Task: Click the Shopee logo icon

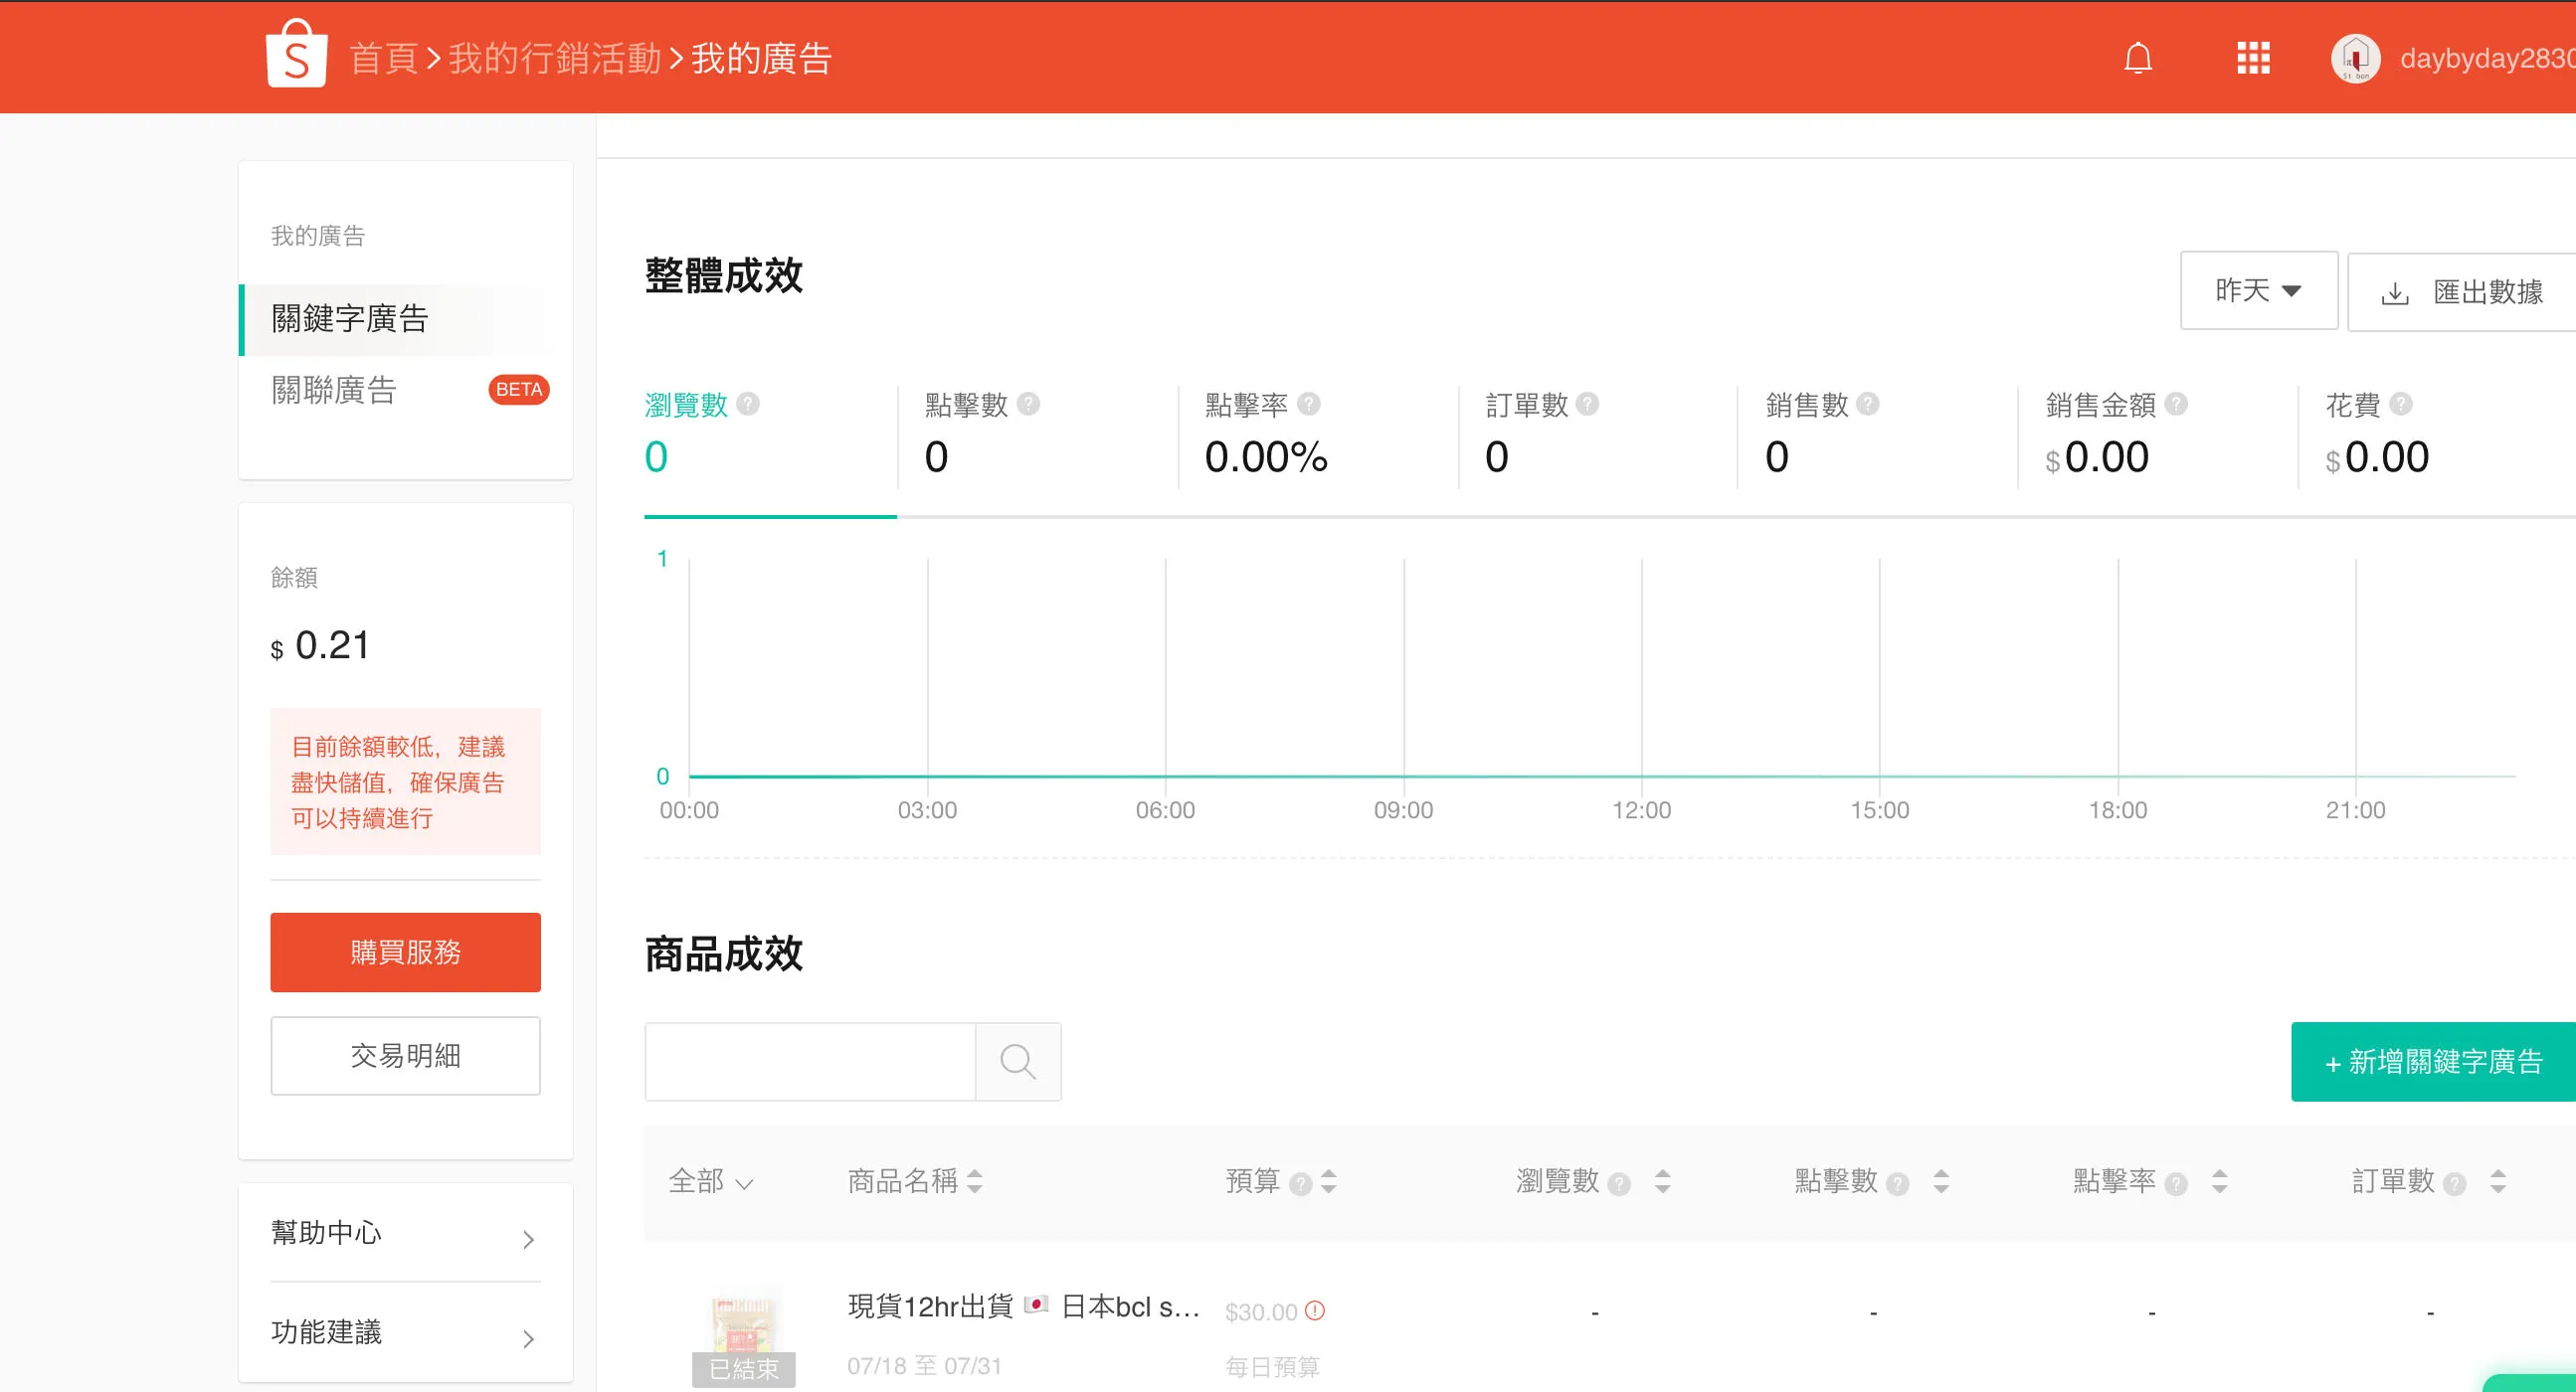Action: point(296,54)
